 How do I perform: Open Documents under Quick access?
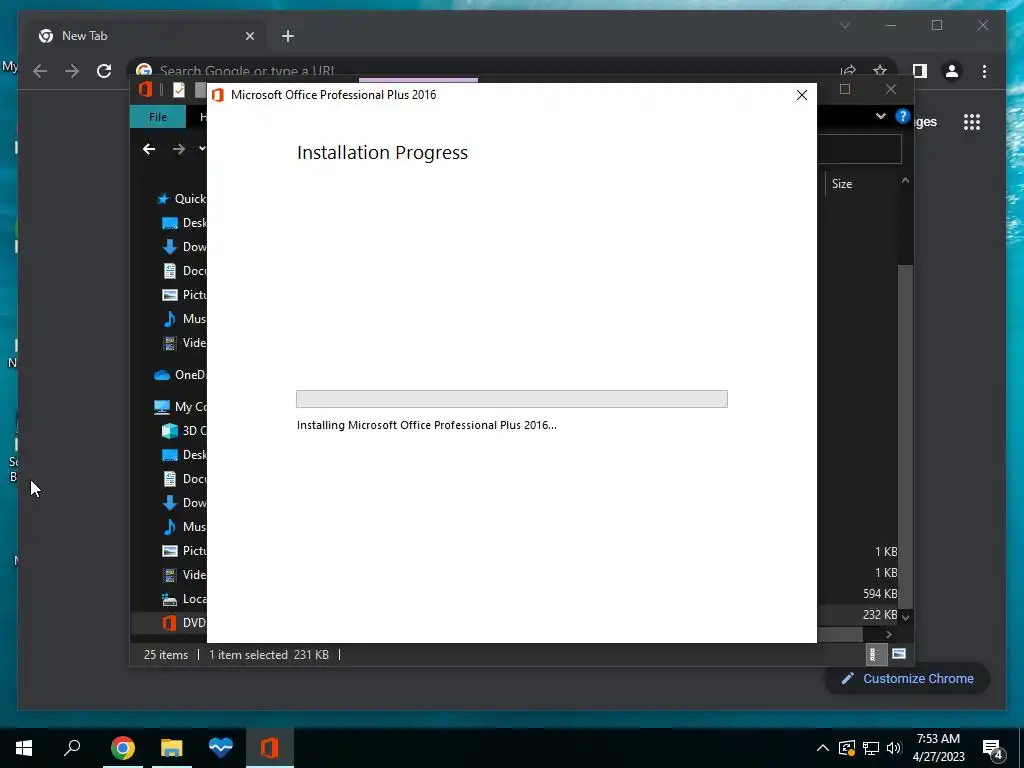click(184, 270)
